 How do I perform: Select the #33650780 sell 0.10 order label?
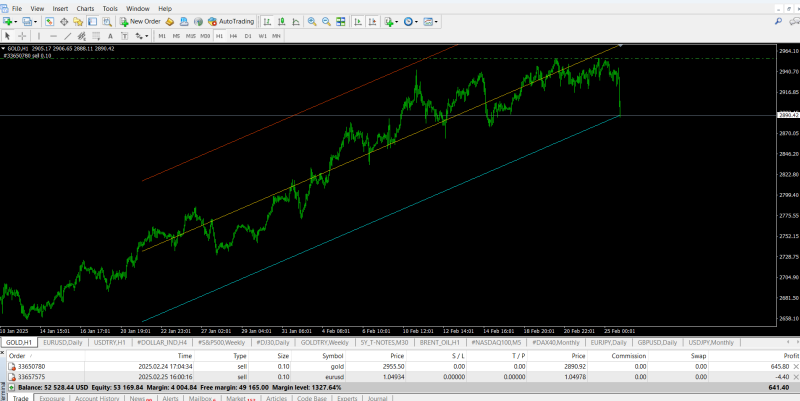click(x=28, y=56)
